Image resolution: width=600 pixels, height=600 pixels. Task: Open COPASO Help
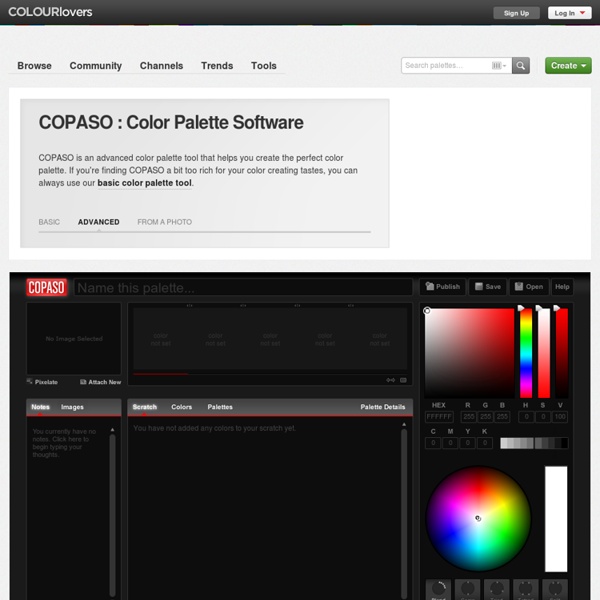(x=562, y=287)
